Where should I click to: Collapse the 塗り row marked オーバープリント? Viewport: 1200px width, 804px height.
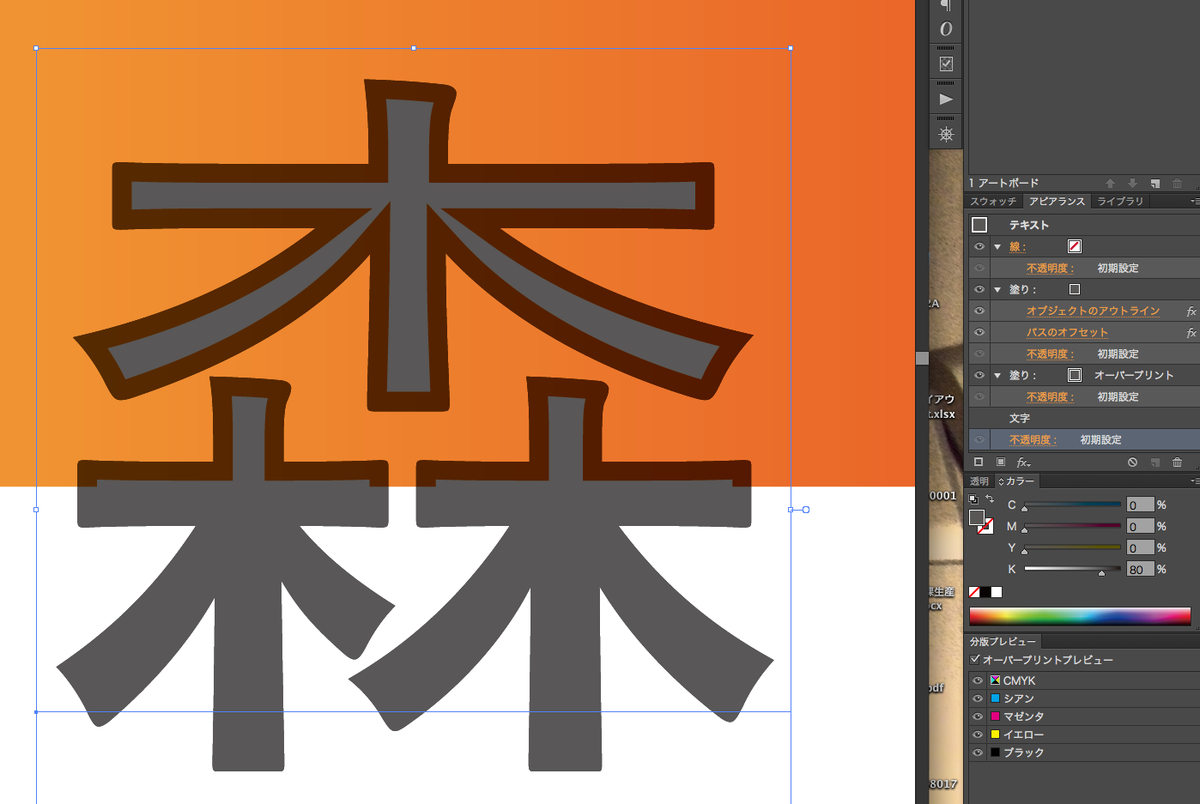(997, 376)
